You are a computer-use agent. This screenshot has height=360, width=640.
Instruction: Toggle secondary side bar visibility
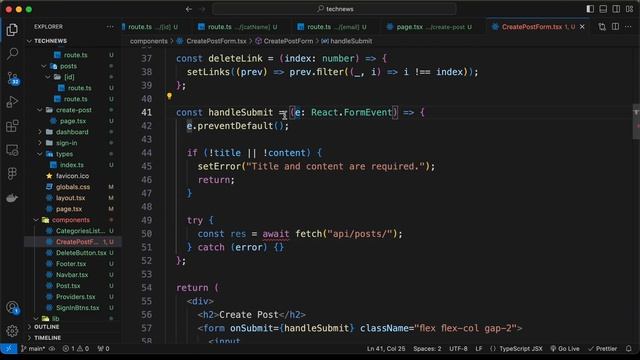[x=617, y=9]
